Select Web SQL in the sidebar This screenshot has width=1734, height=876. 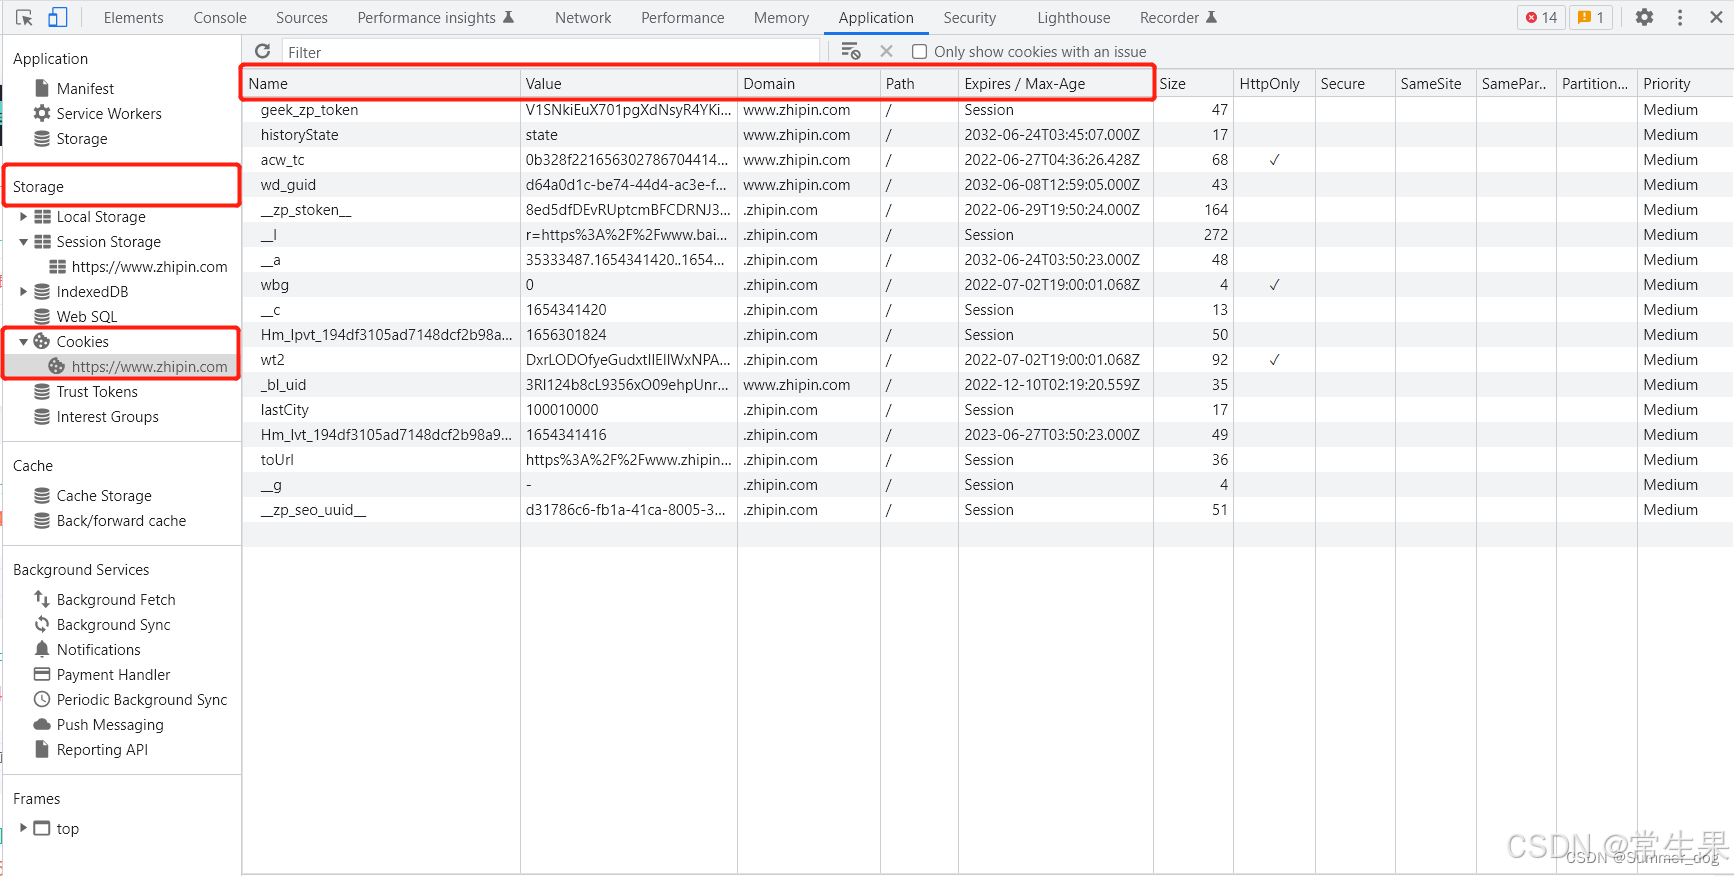pos(87,316)
